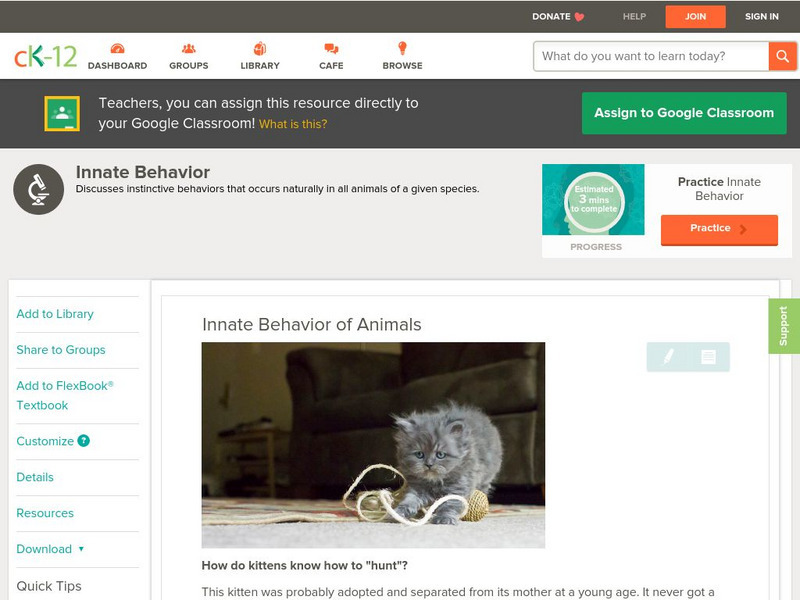Click the search input field

click(652, 56)
